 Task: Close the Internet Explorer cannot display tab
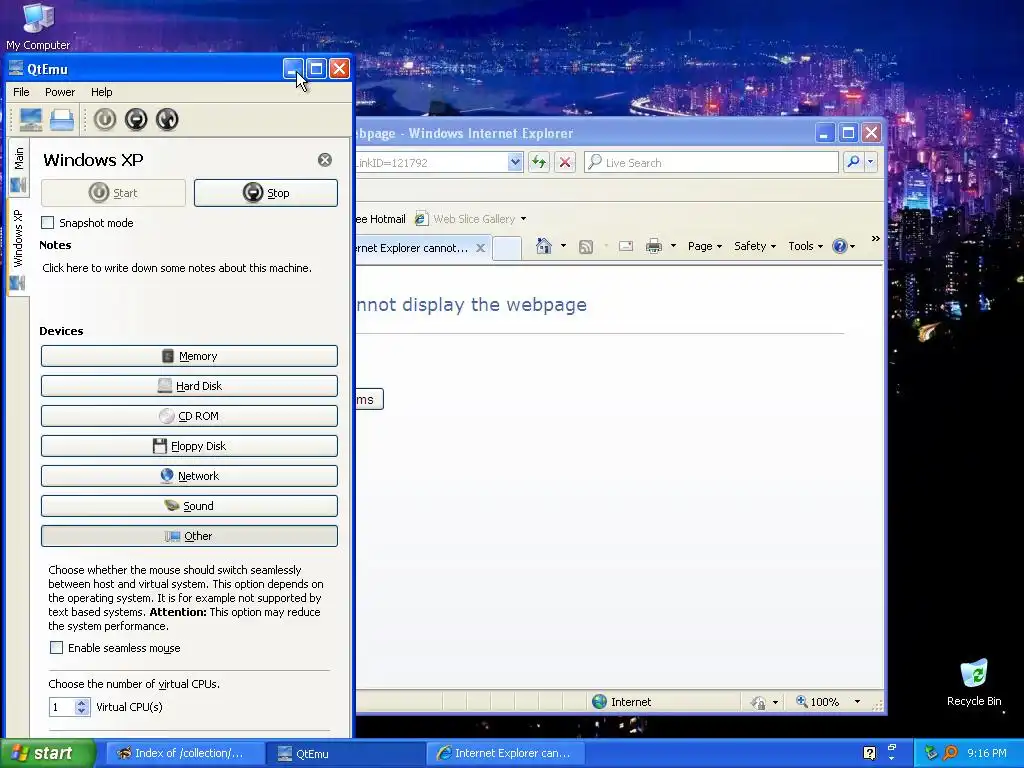point(481,248)
